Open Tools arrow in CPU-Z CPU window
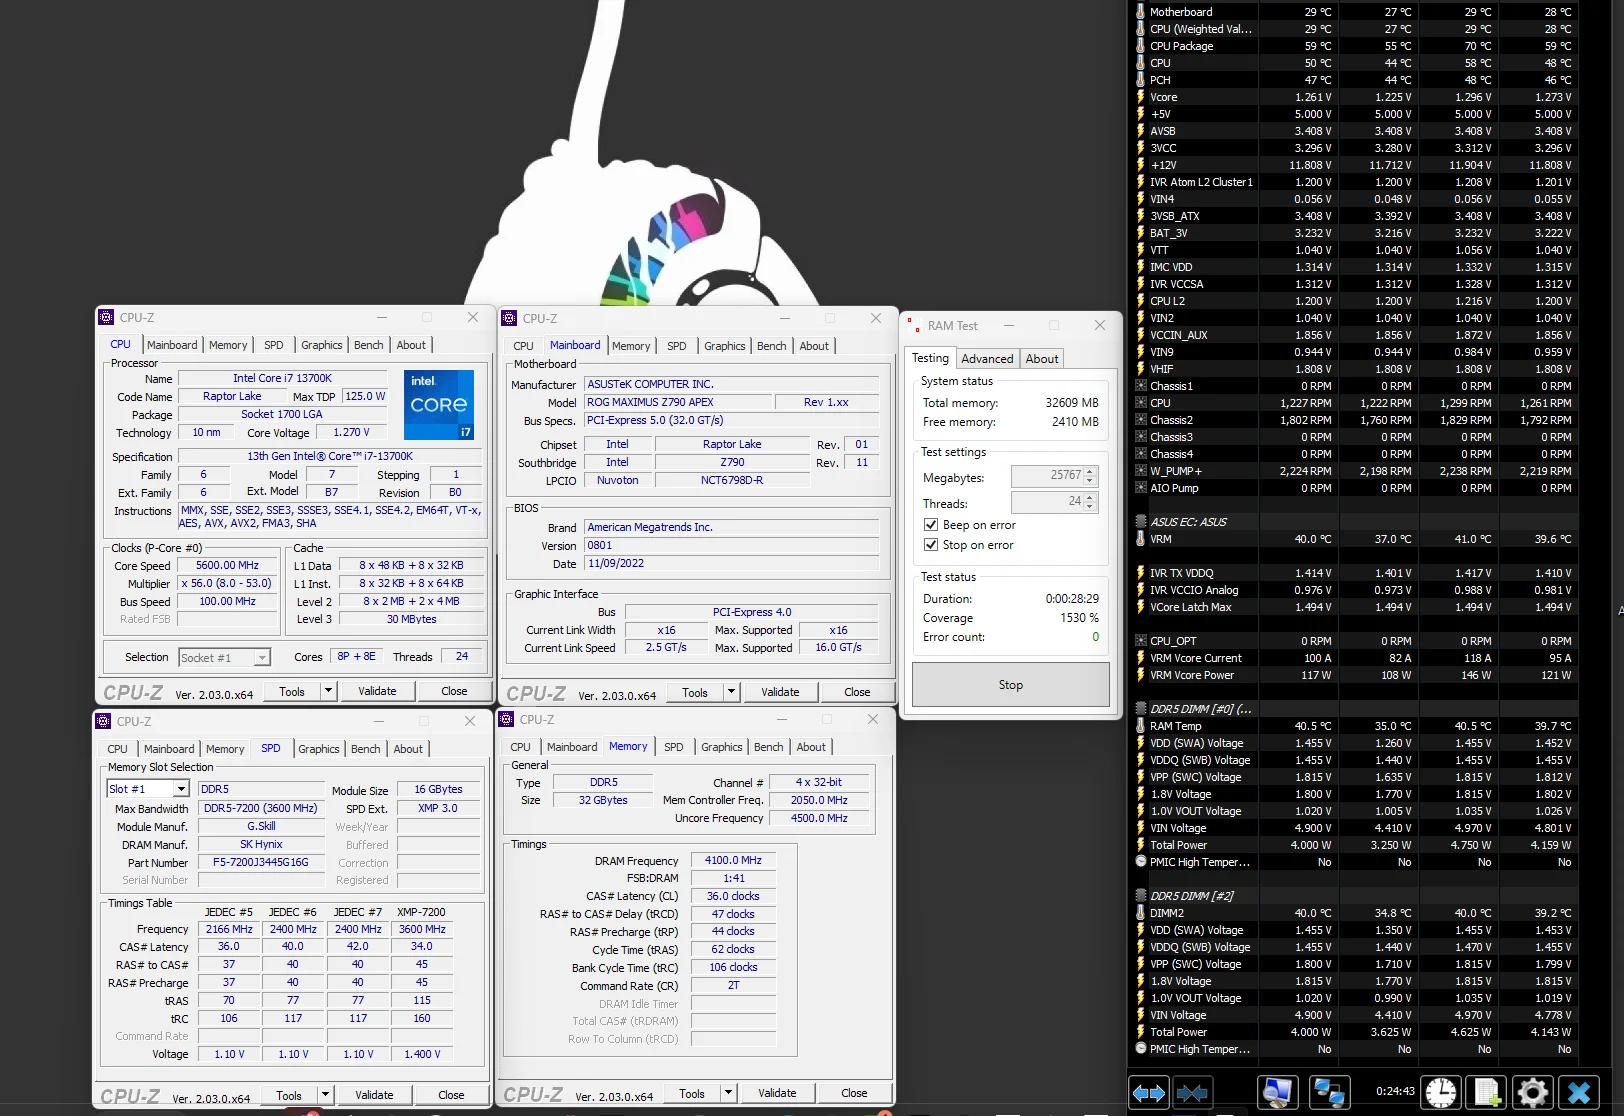1624x1116 pixels. tap(328, 691)
